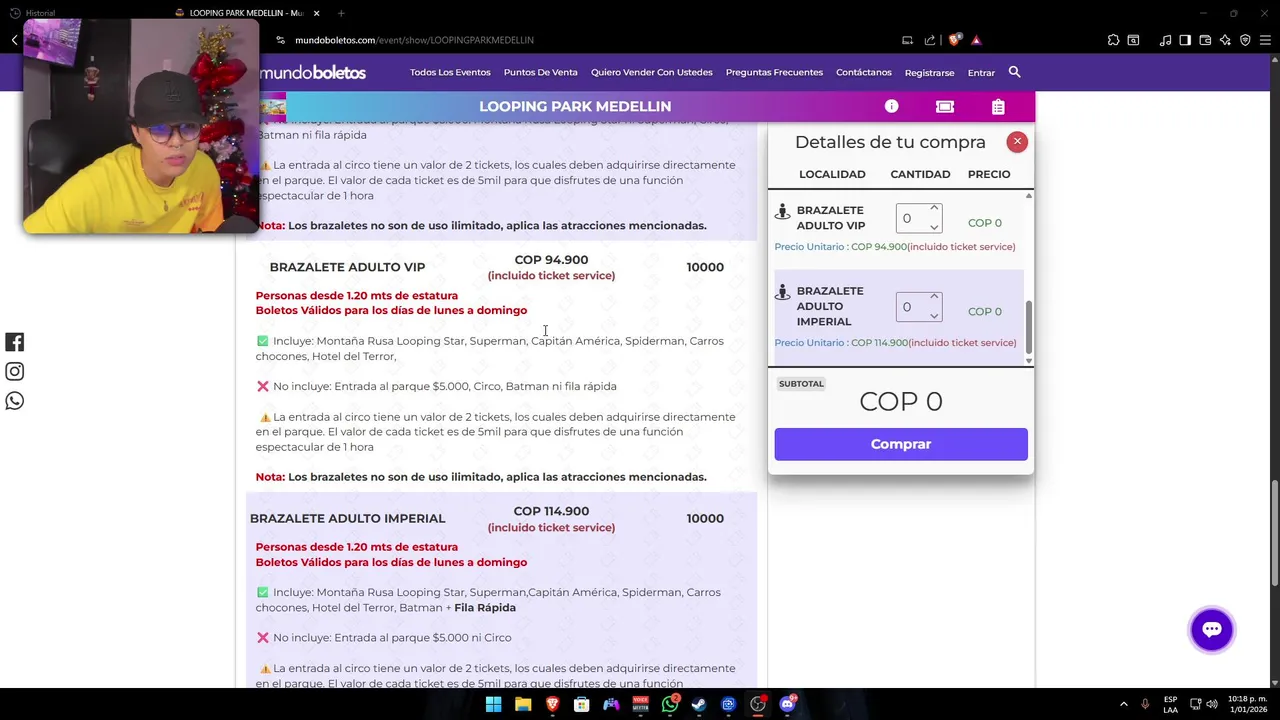The height and width of the screenshot is (720, 1280).
Task: Open Steam from the taskbar
Action: click(x=699, y=704)
